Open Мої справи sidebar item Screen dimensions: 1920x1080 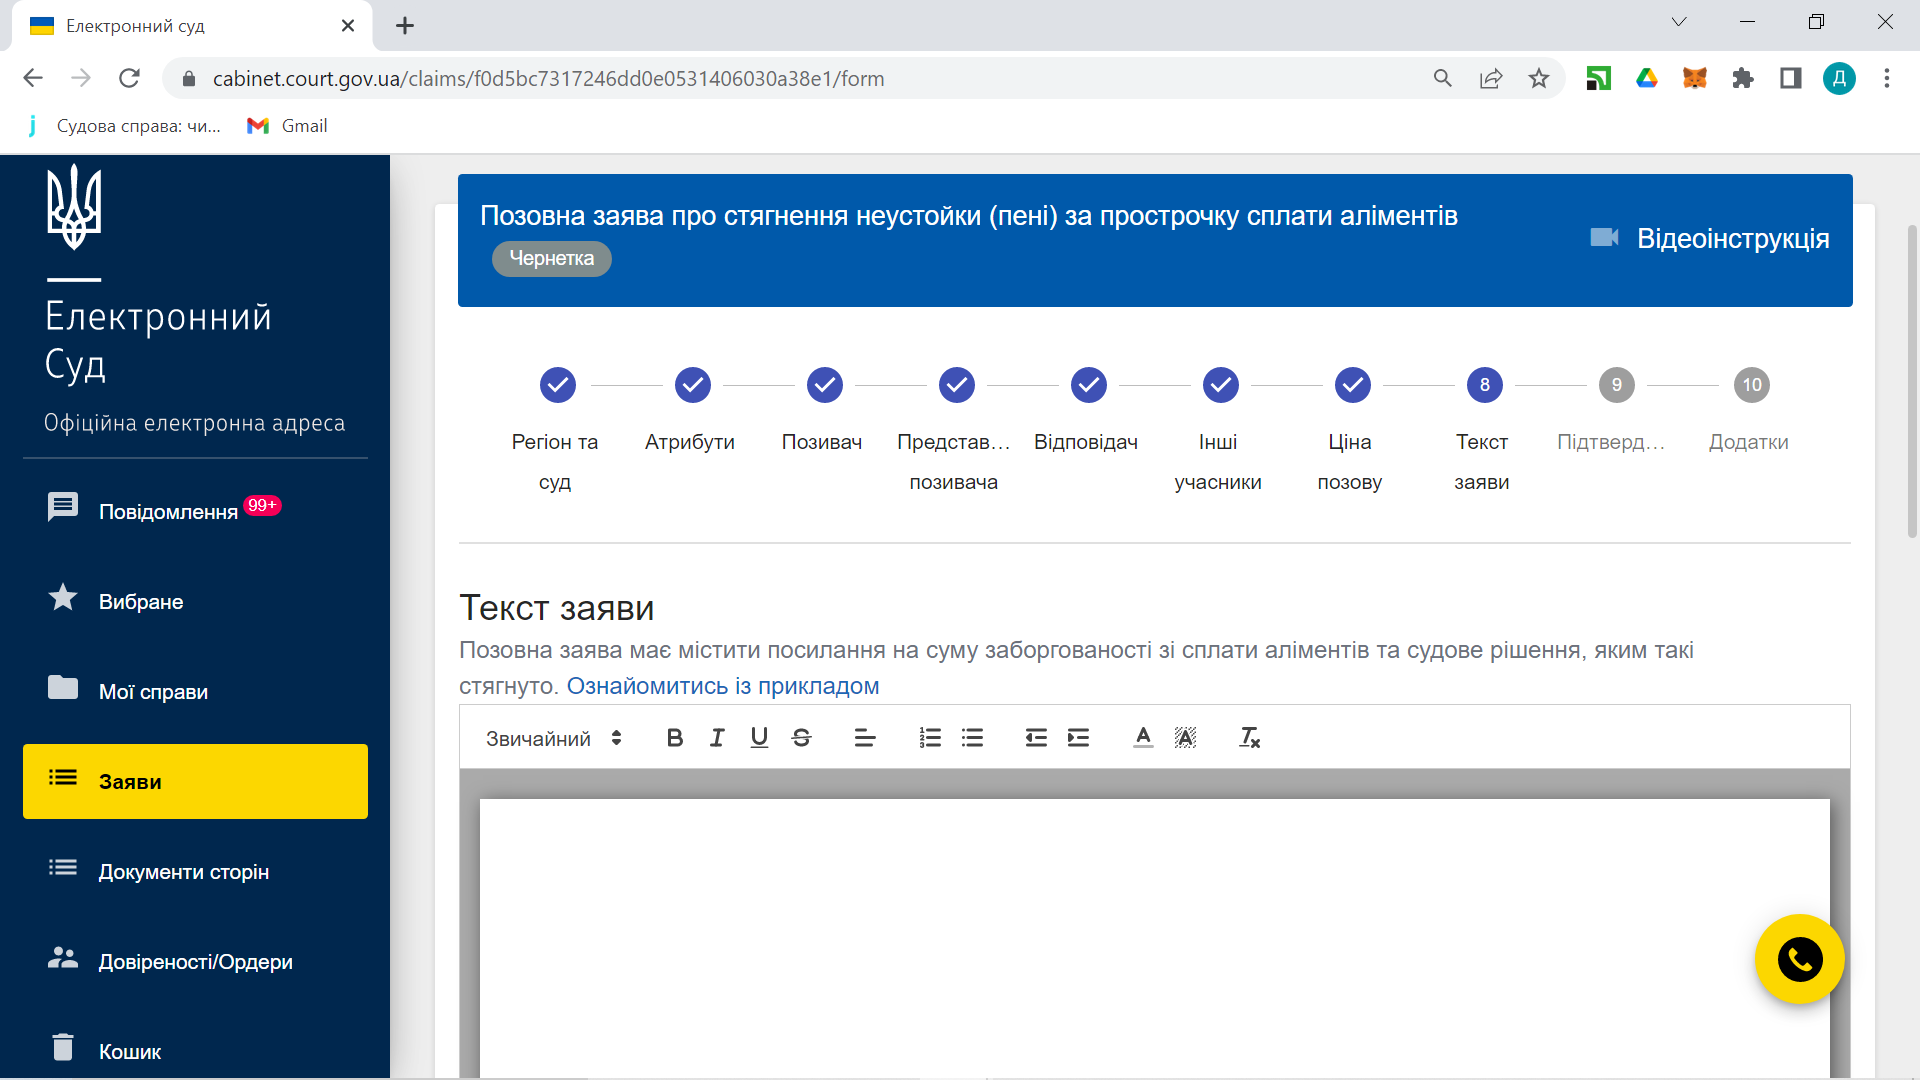[153, 691]
